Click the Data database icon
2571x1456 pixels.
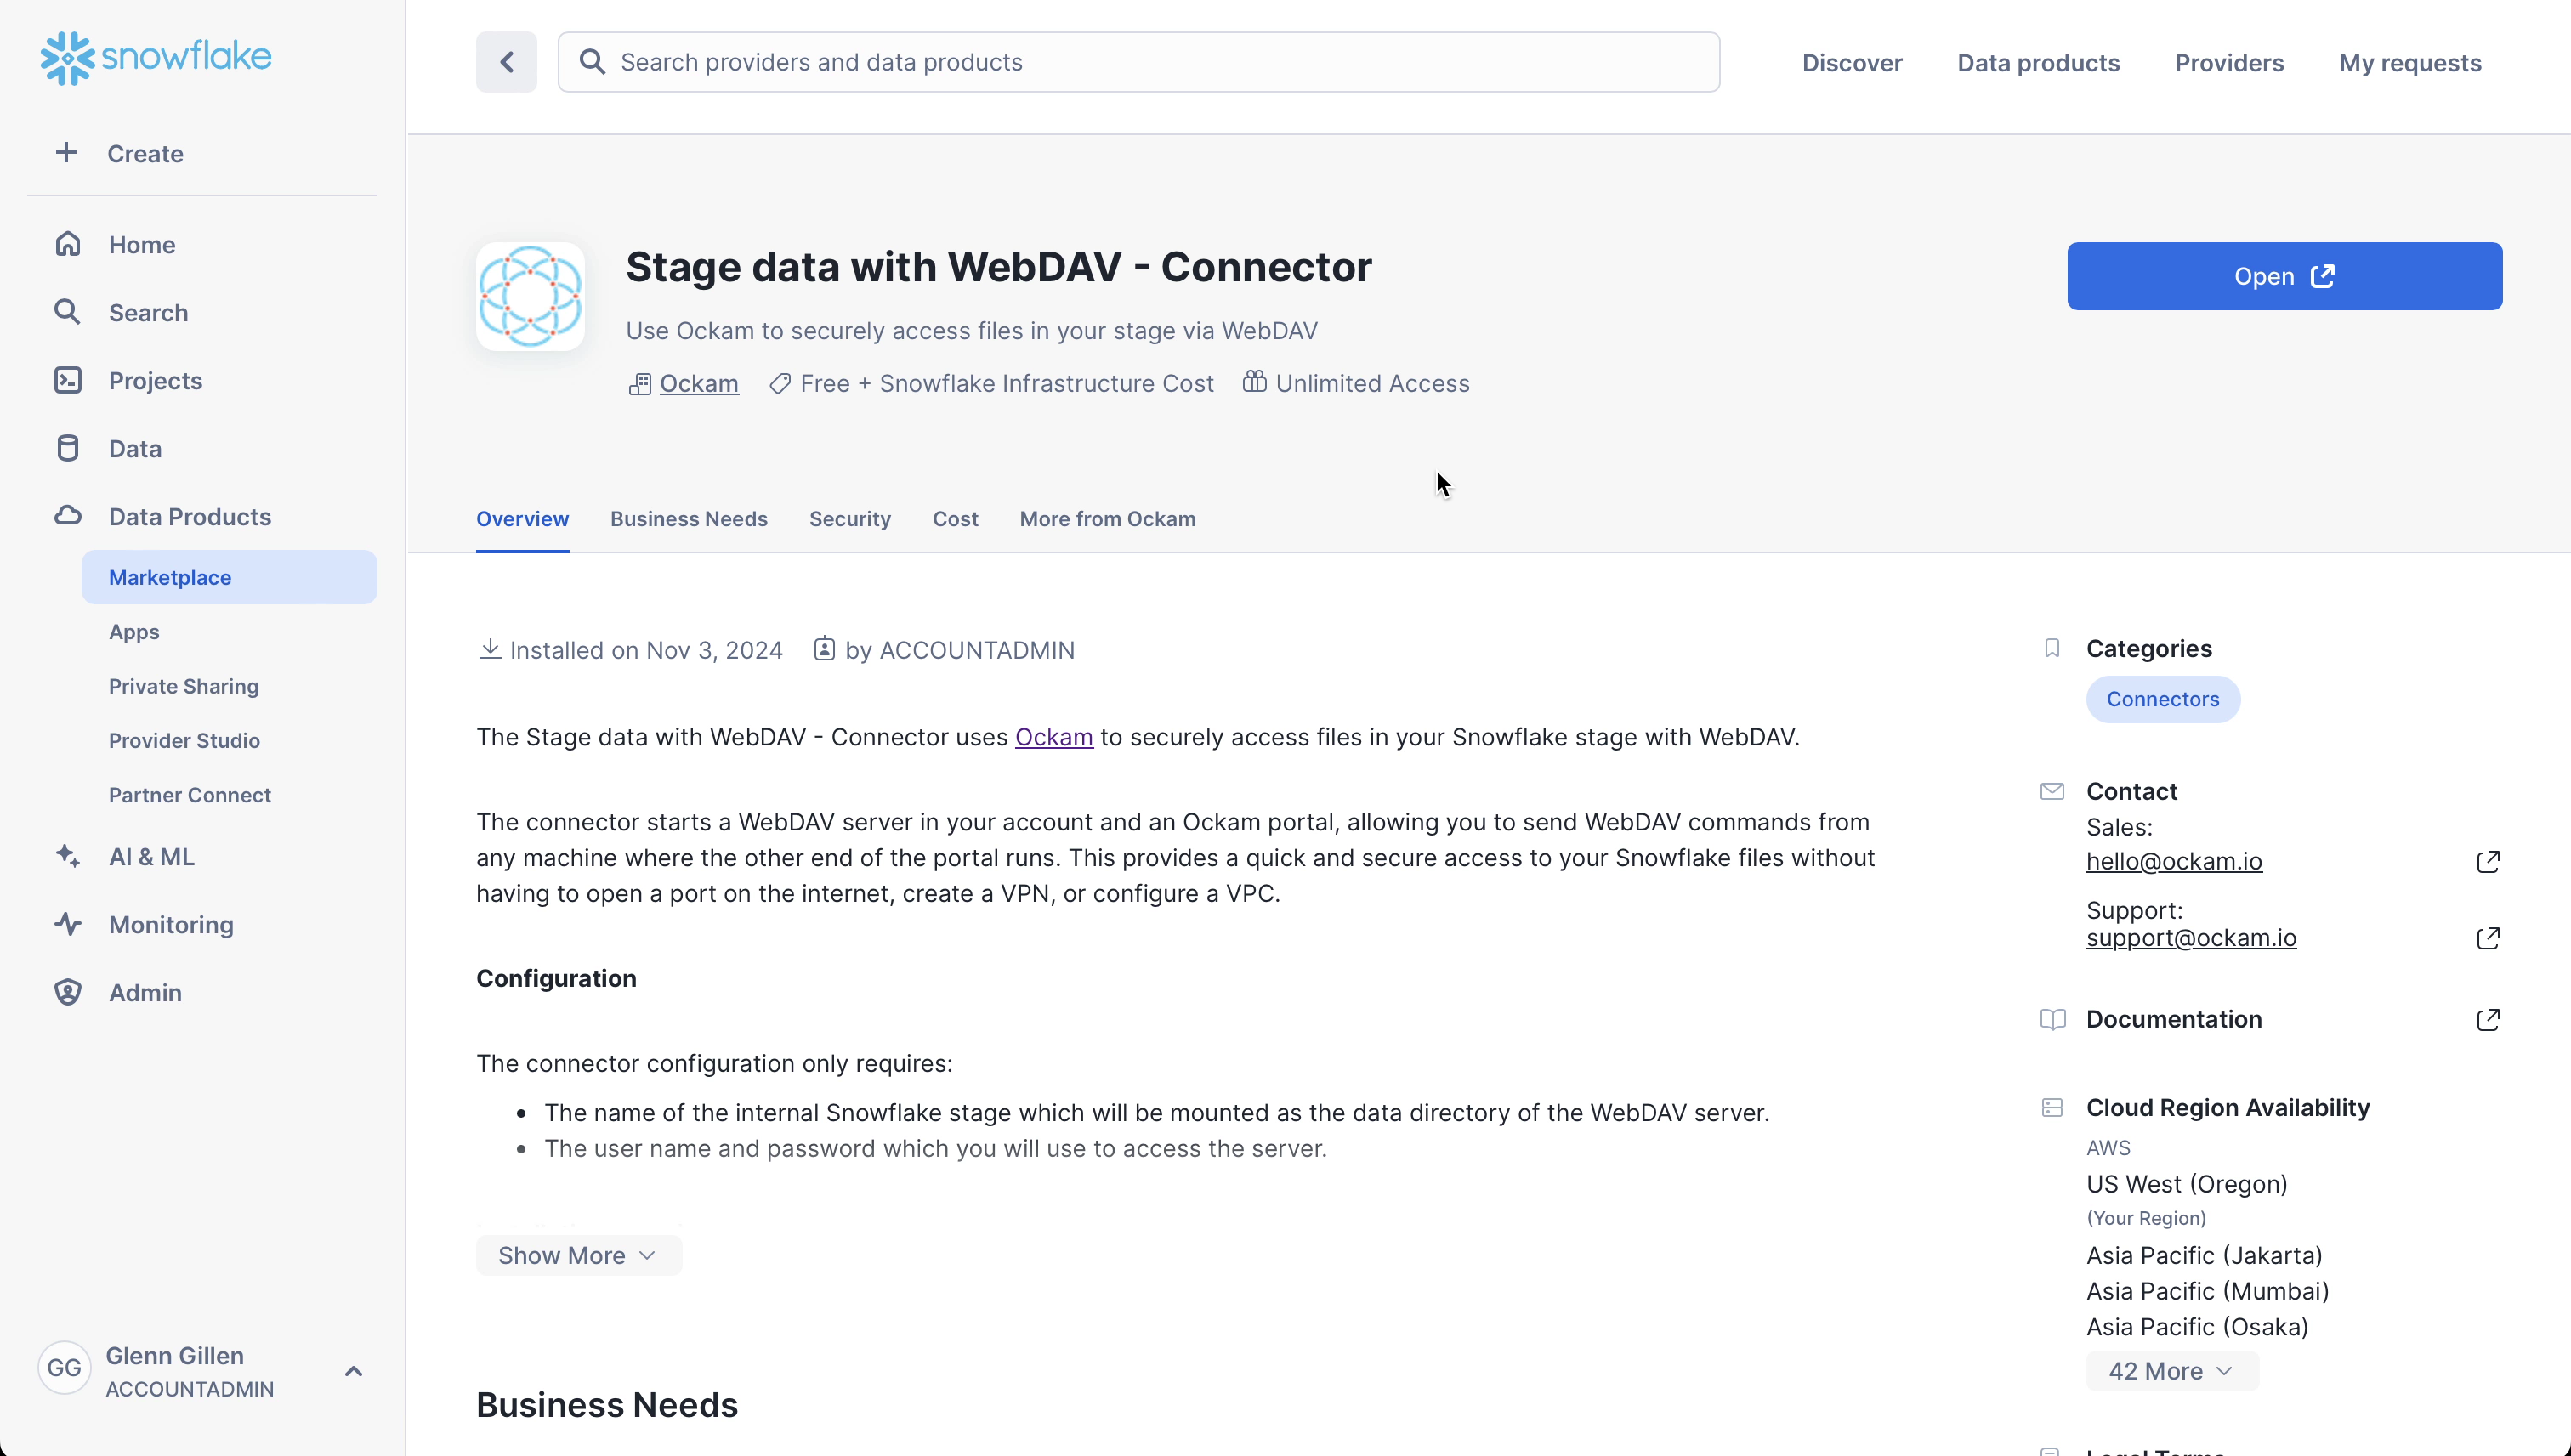click(x=68, y=448)
